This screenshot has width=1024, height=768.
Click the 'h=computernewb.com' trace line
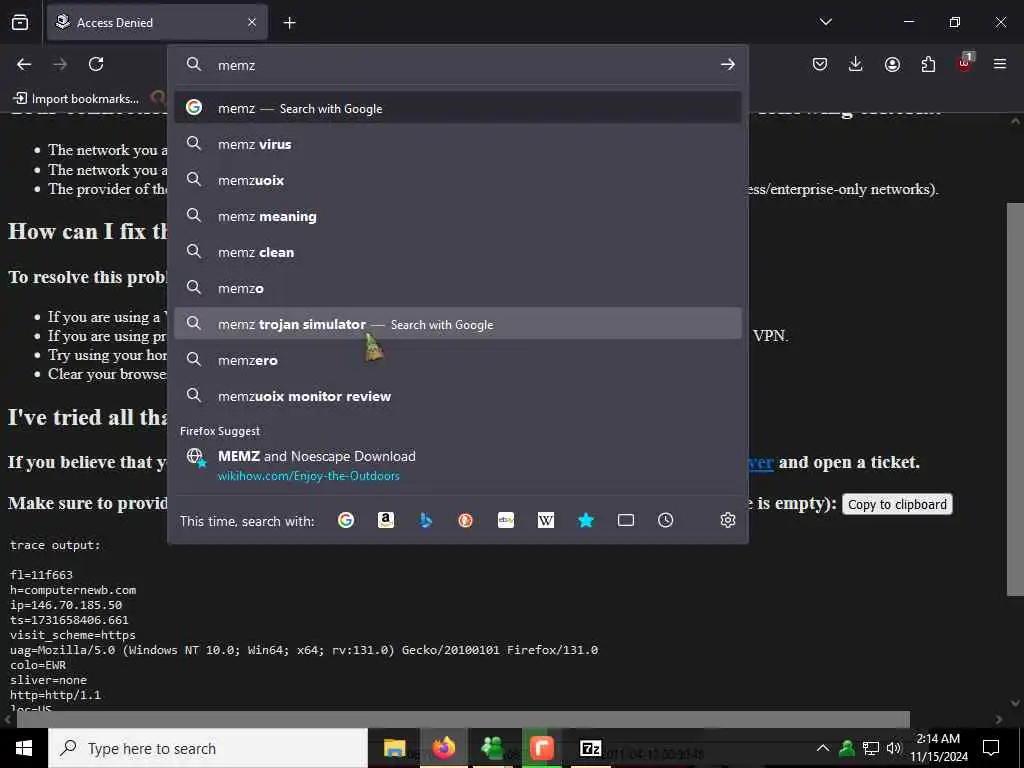pyautogui.click(x=73, y=590)
